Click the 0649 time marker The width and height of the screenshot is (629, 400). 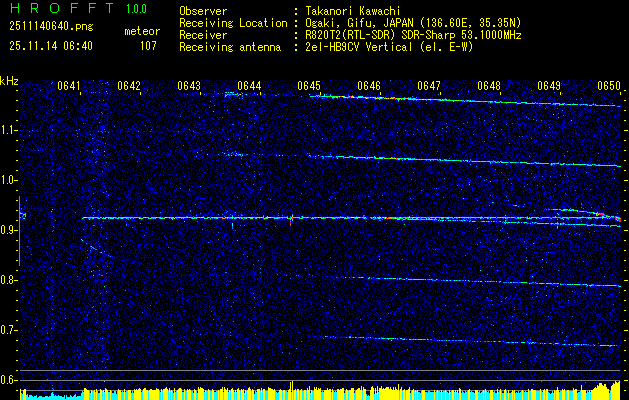tap(549, 86)
